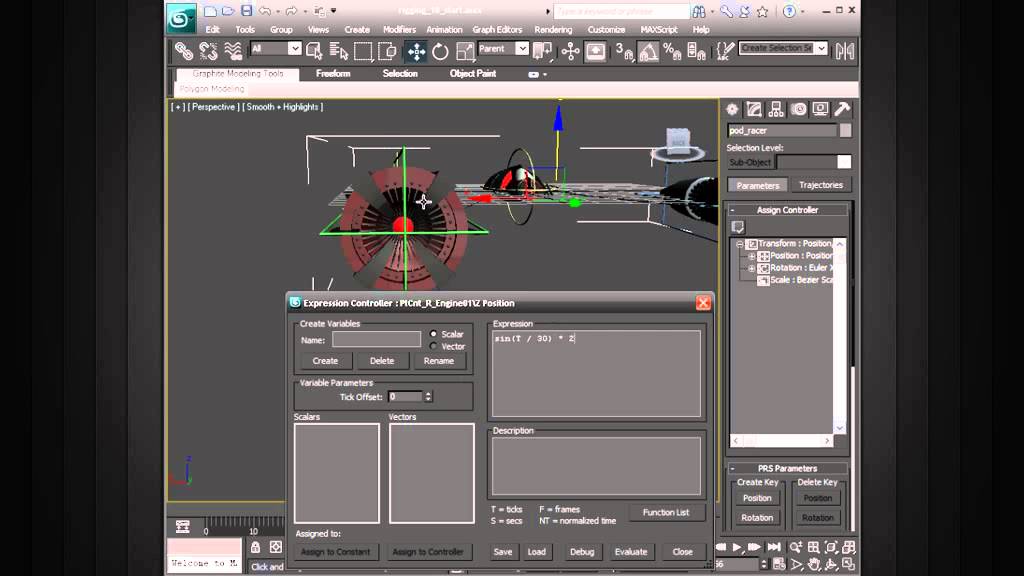The height and width of the screenshot is (576, 1024).
Task: Click the Open File folder icon
Action: point(228,10)
